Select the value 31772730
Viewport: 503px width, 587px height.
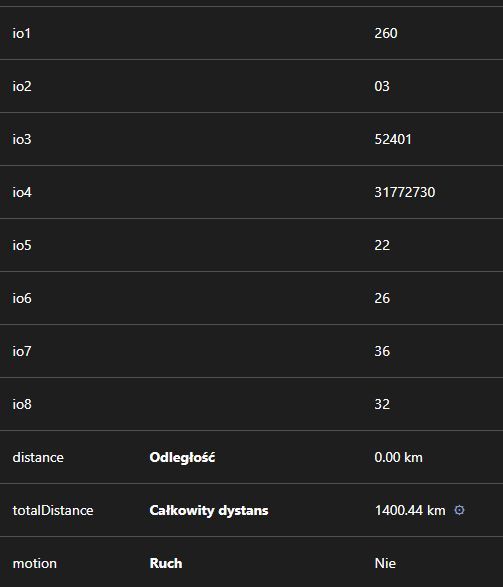405,192
